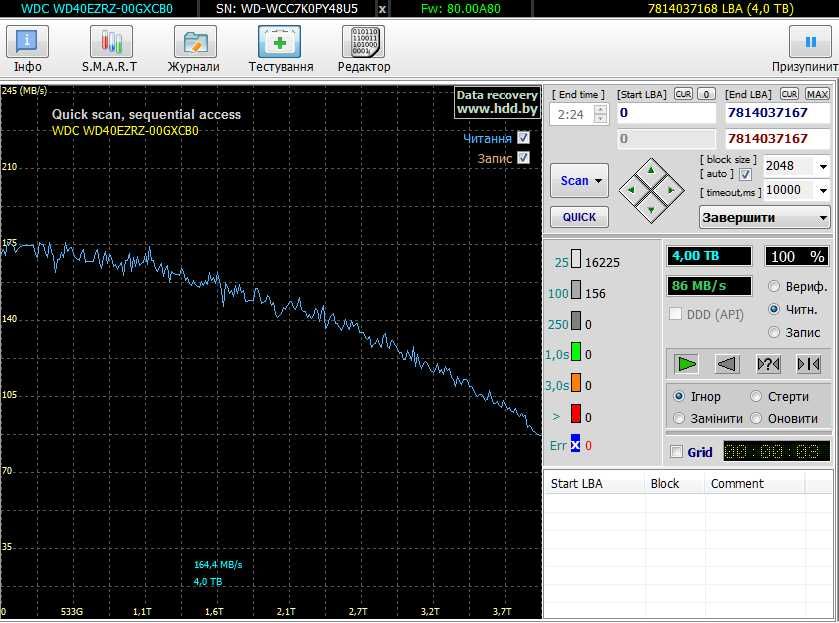839x623 pixels.
Task: Open the Журнали logs section
Action: tap(195, 42)
